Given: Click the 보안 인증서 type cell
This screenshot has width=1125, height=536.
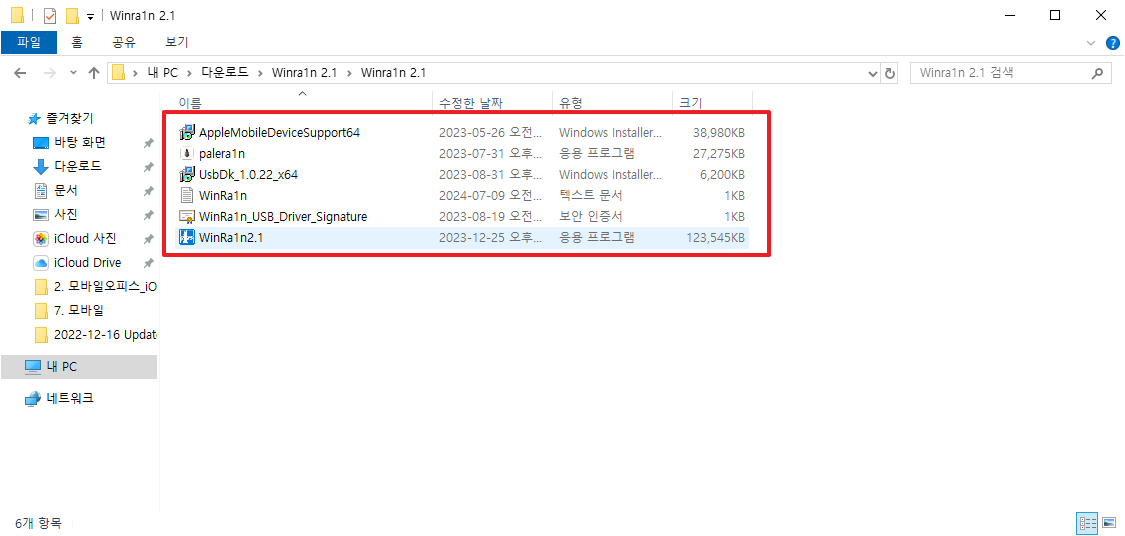Looking at the screenshot, I should coord(591,216).
